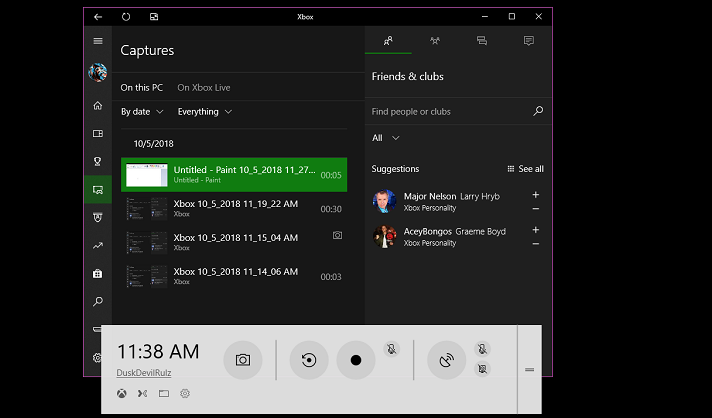Add AceyBongos with the plus button

tap(536, 230)
